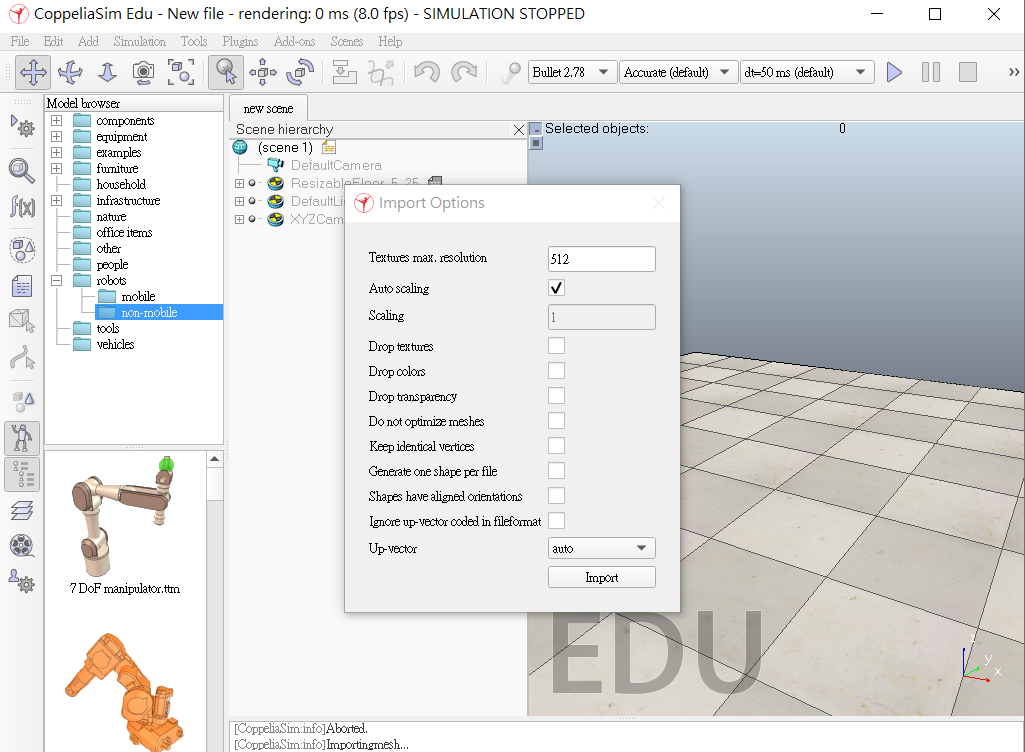Image resolution: width=1025 pixels, height=752 pixels.
Task: Open the scripts list icon in the sidebar
Action: (22, 286)
